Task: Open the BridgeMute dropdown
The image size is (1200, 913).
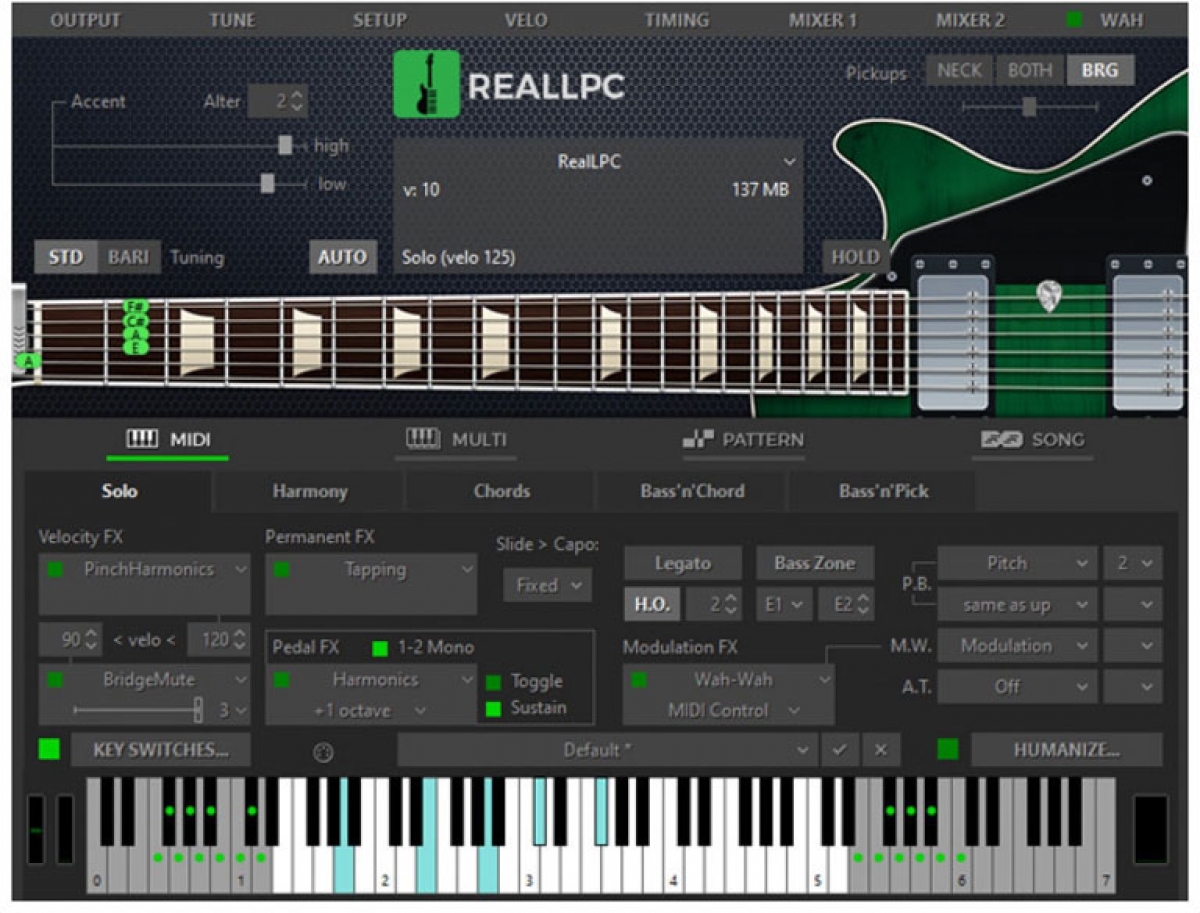Action: pos(145,680)
